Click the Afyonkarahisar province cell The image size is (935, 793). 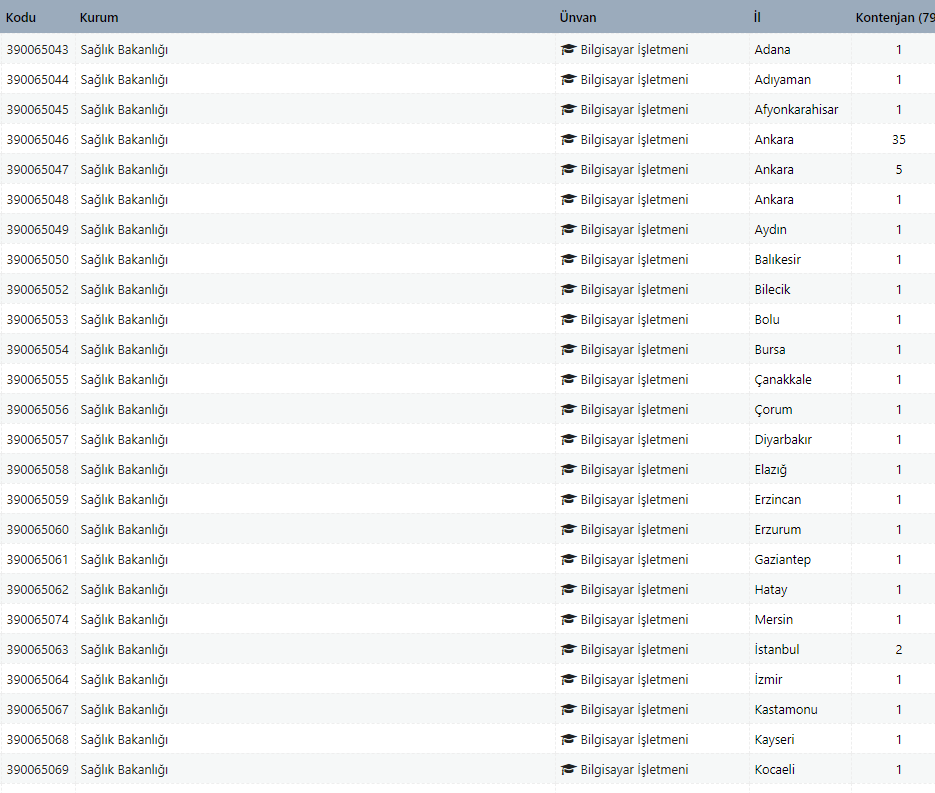coord(796,110)
